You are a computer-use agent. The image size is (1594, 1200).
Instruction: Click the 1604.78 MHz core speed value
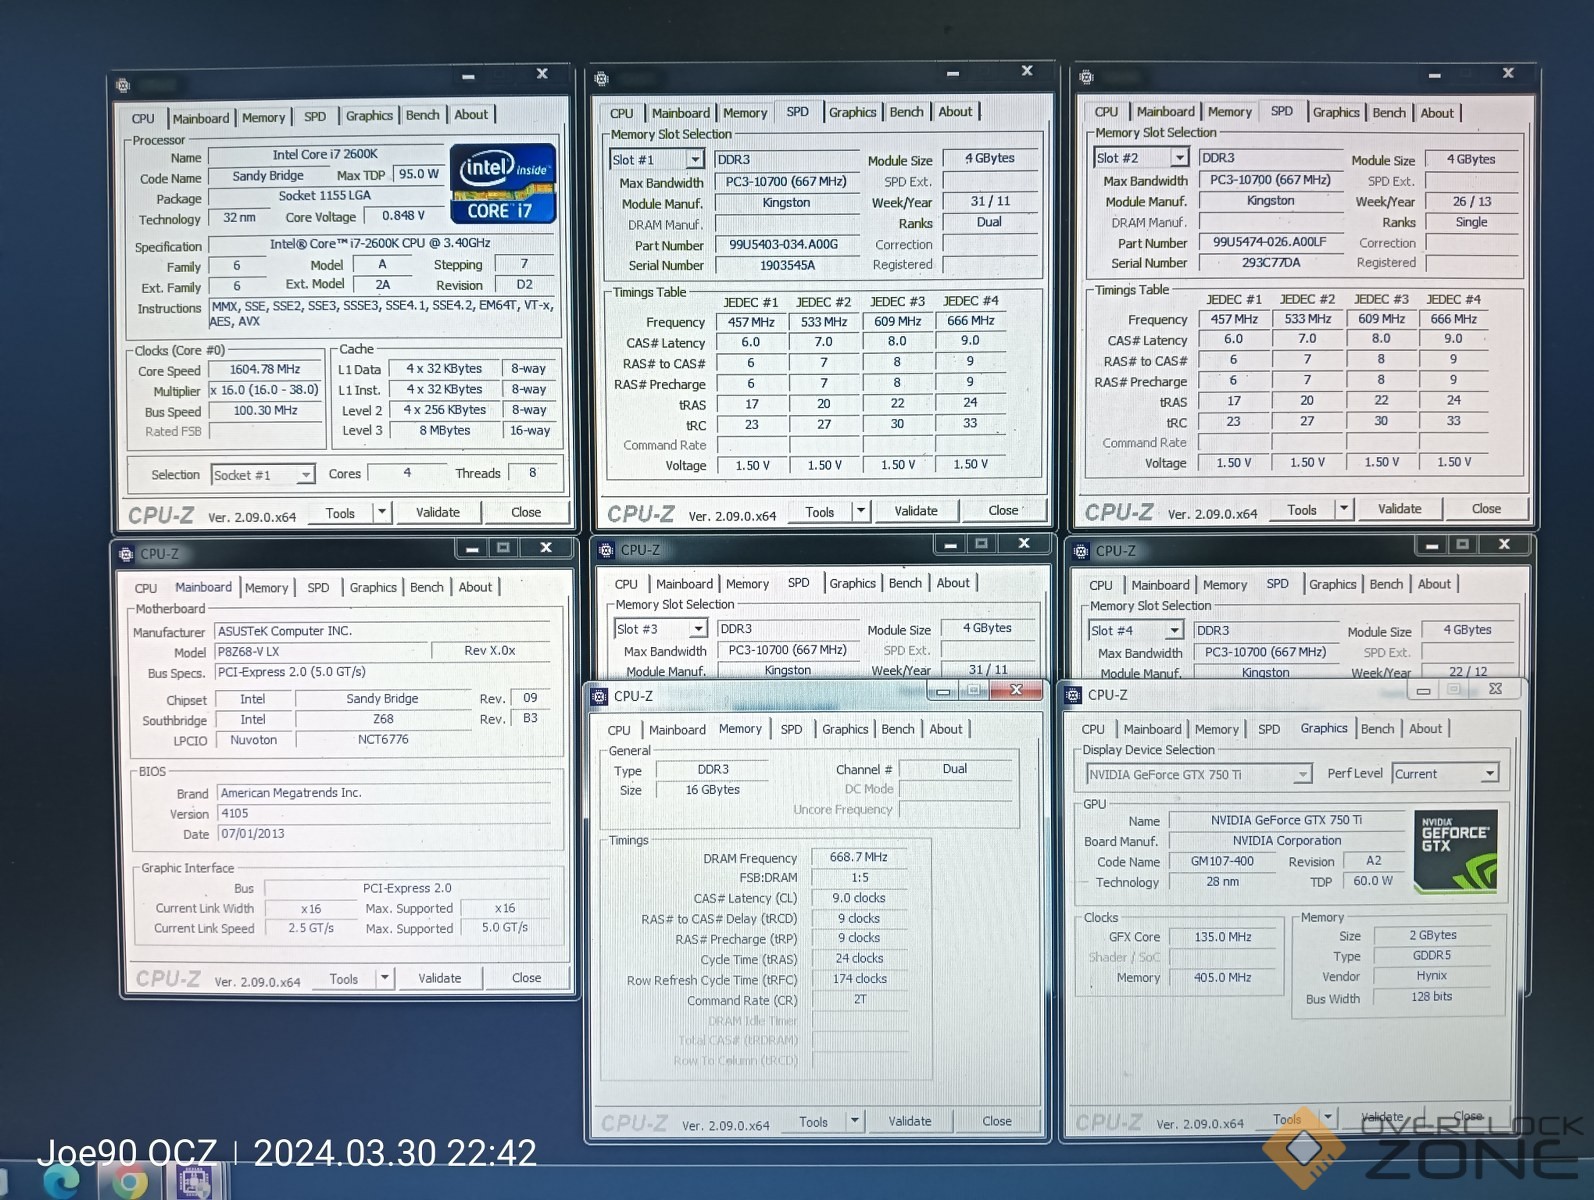(265, 370)
